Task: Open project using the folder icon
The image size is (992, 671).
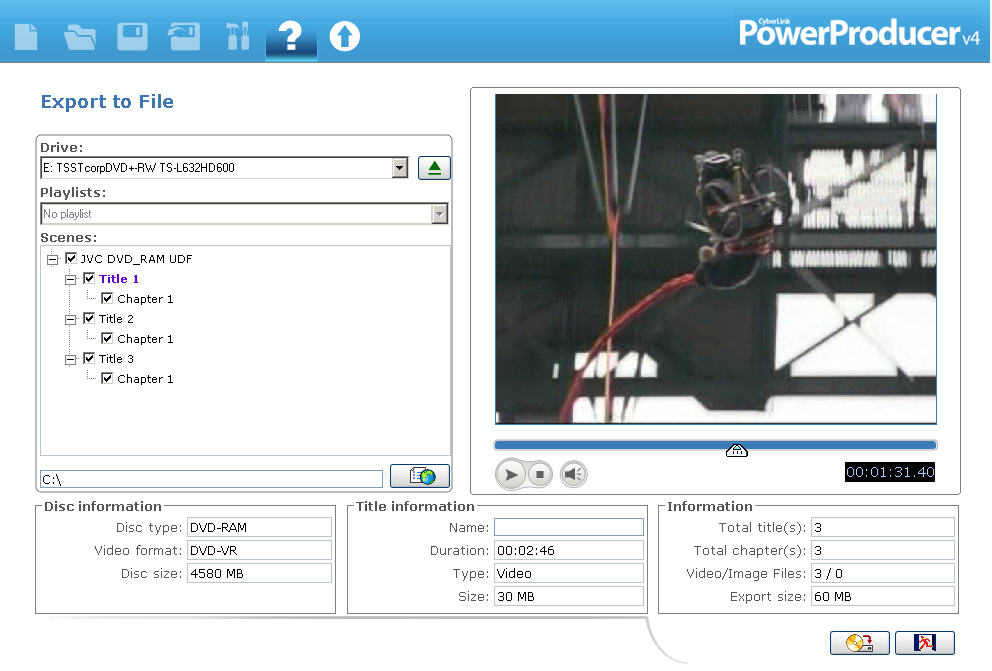Action: coord(80,37)
